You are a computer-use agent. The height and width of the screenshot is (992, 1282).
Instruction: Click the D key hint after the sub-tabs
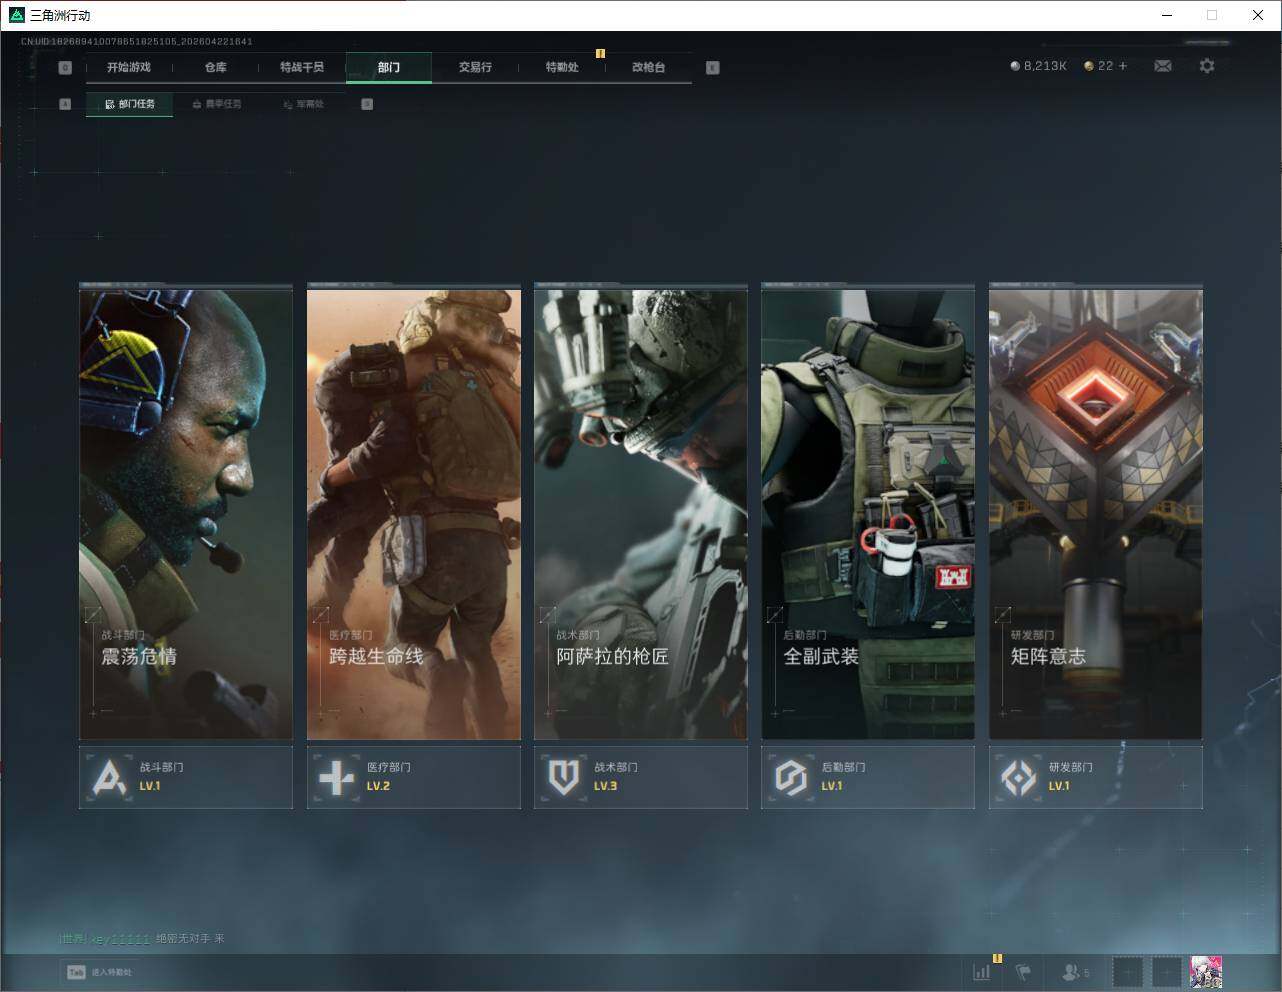(x=367, y=104)
